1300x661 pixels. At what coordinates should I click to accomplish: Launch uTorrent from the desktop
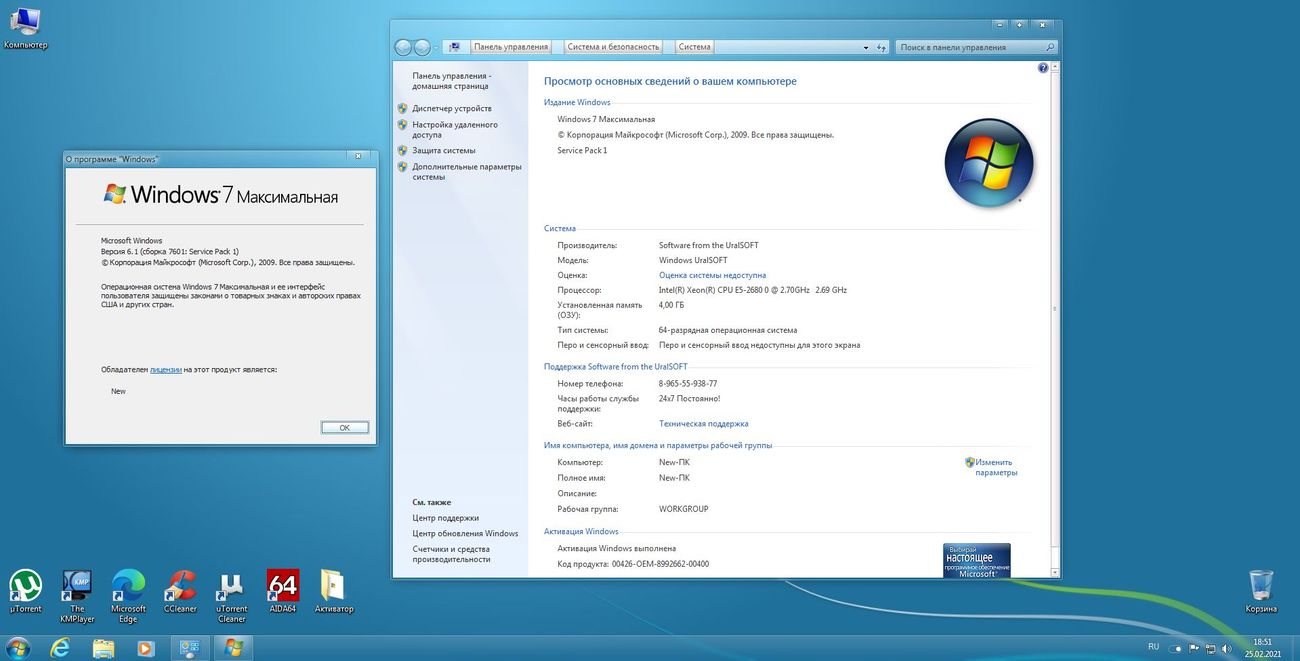pos(25,586)
